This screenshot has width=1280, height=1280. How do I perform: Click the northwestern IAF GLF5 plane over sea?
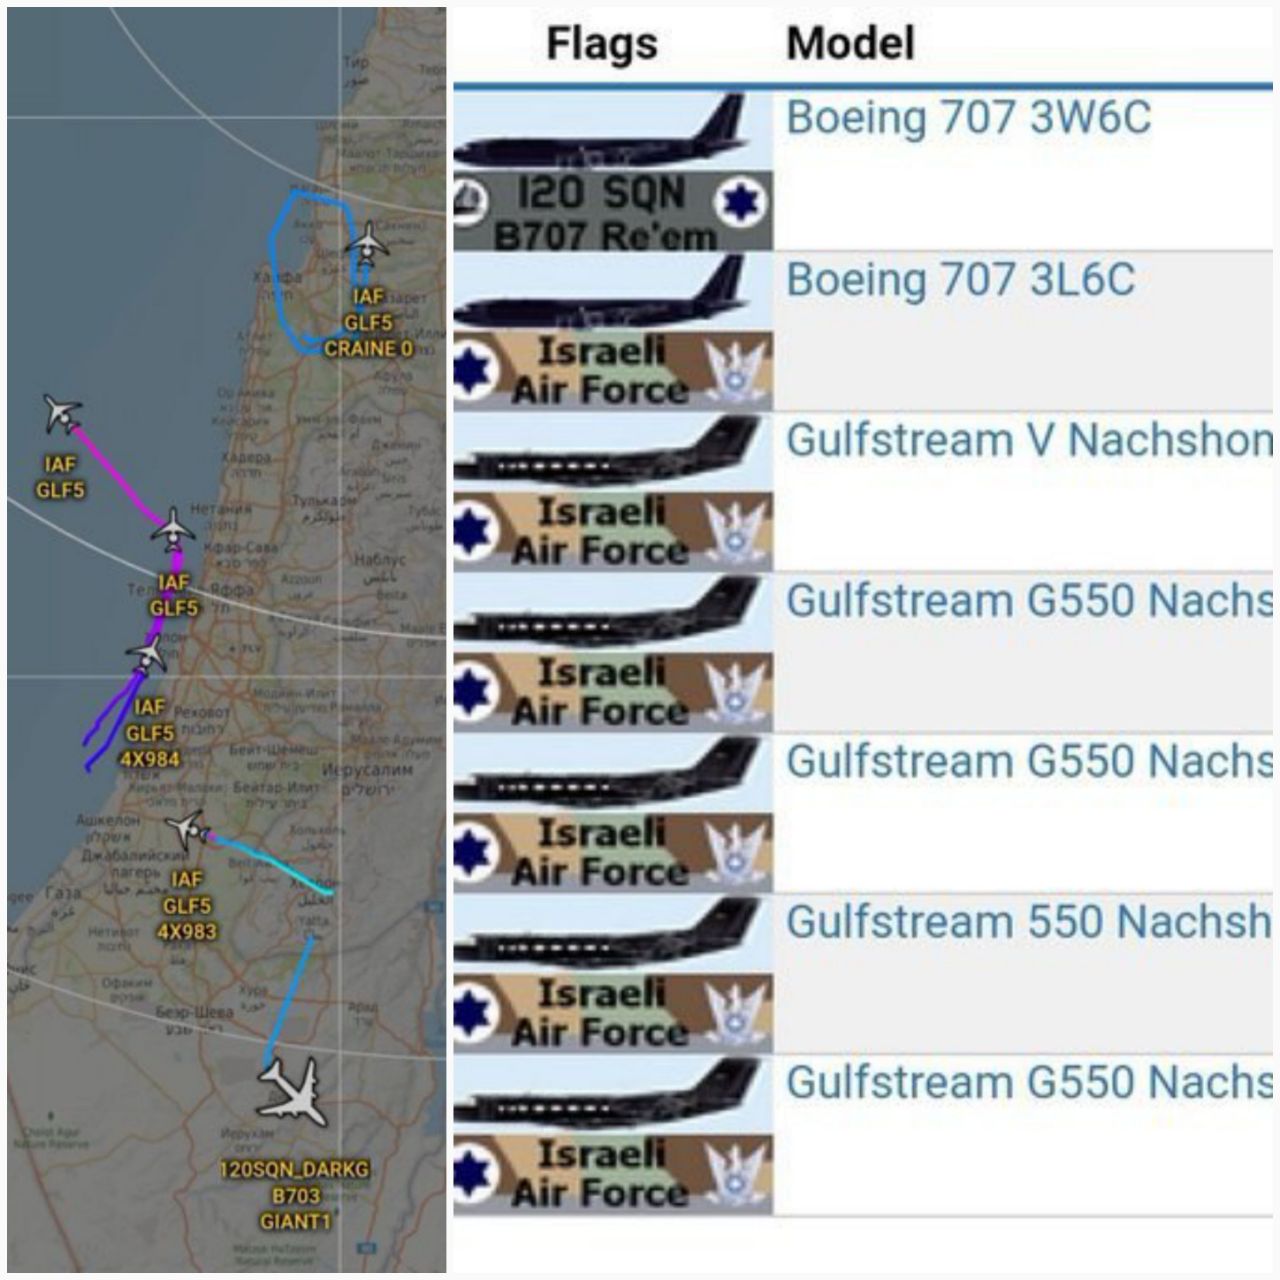pos(62,414)
